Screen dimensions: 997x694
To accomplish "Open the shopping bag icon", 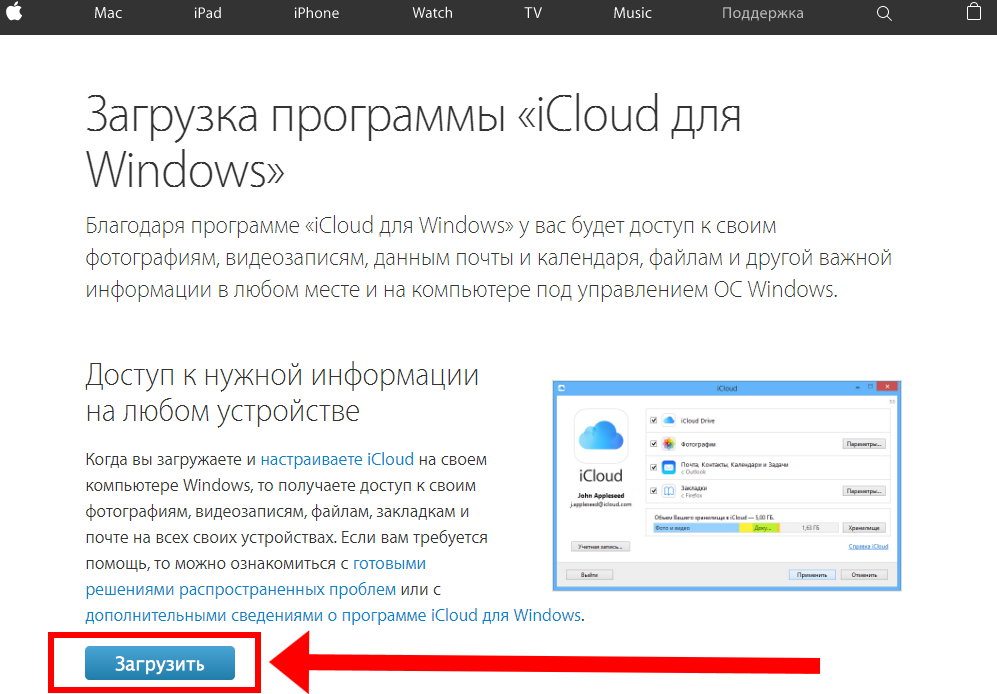I will (974, 13).
